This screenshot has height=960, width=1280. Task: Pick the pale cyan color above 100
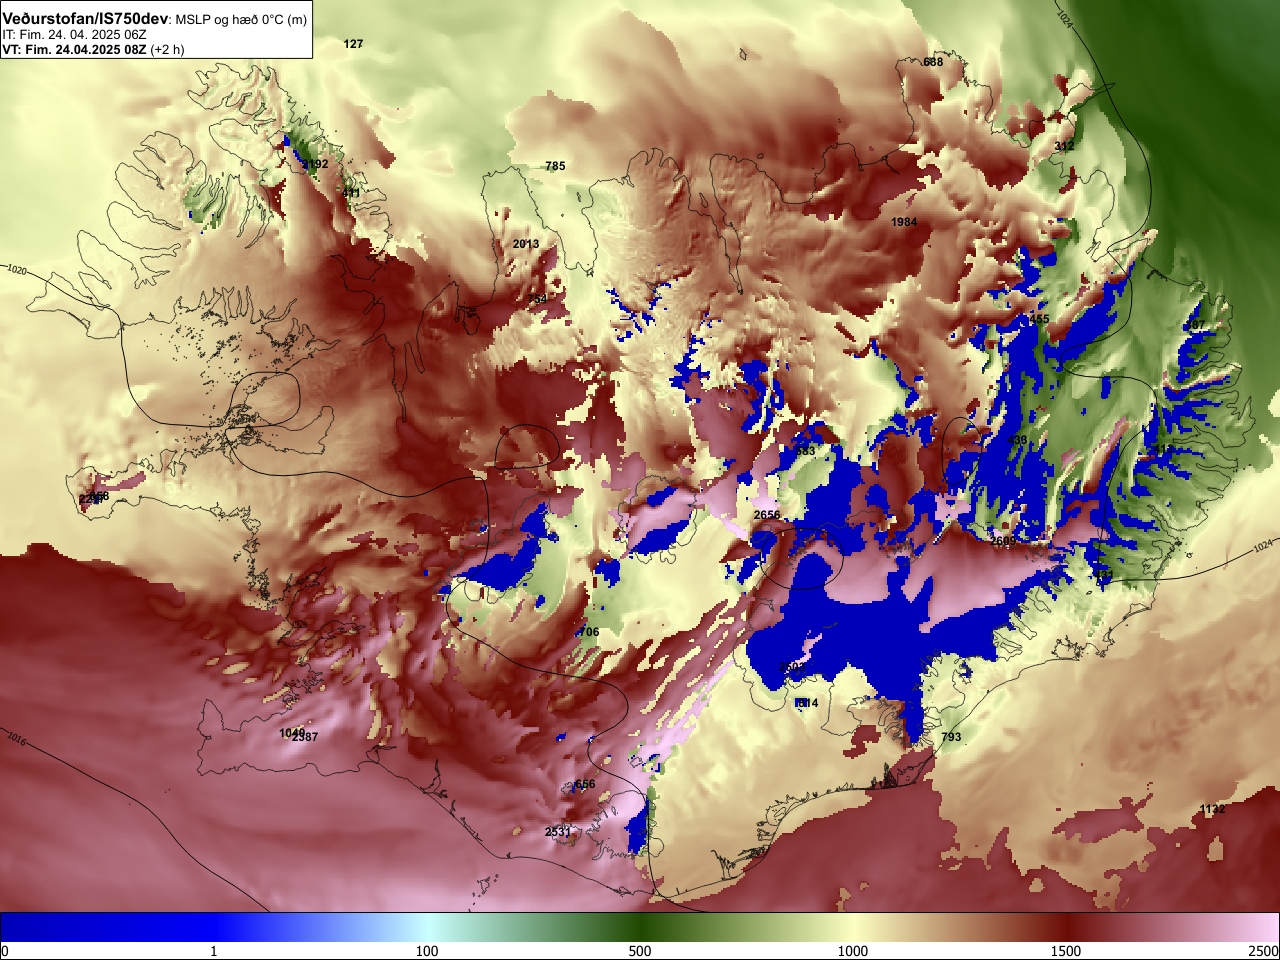[x=427, y=927]
